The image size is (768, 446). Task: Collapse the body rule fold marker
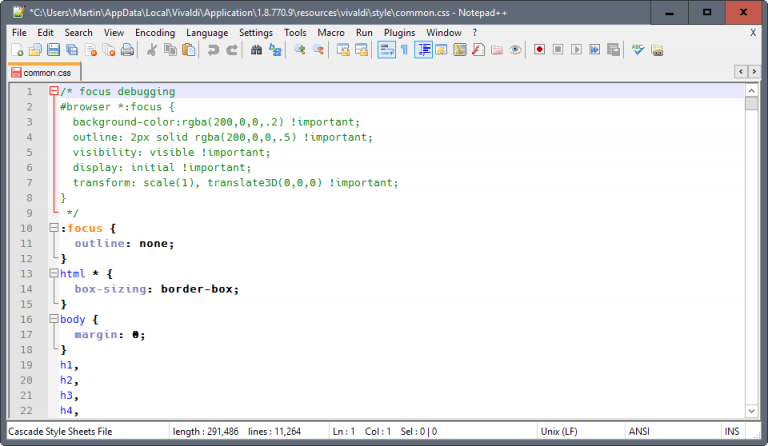[x=54, y=320]
